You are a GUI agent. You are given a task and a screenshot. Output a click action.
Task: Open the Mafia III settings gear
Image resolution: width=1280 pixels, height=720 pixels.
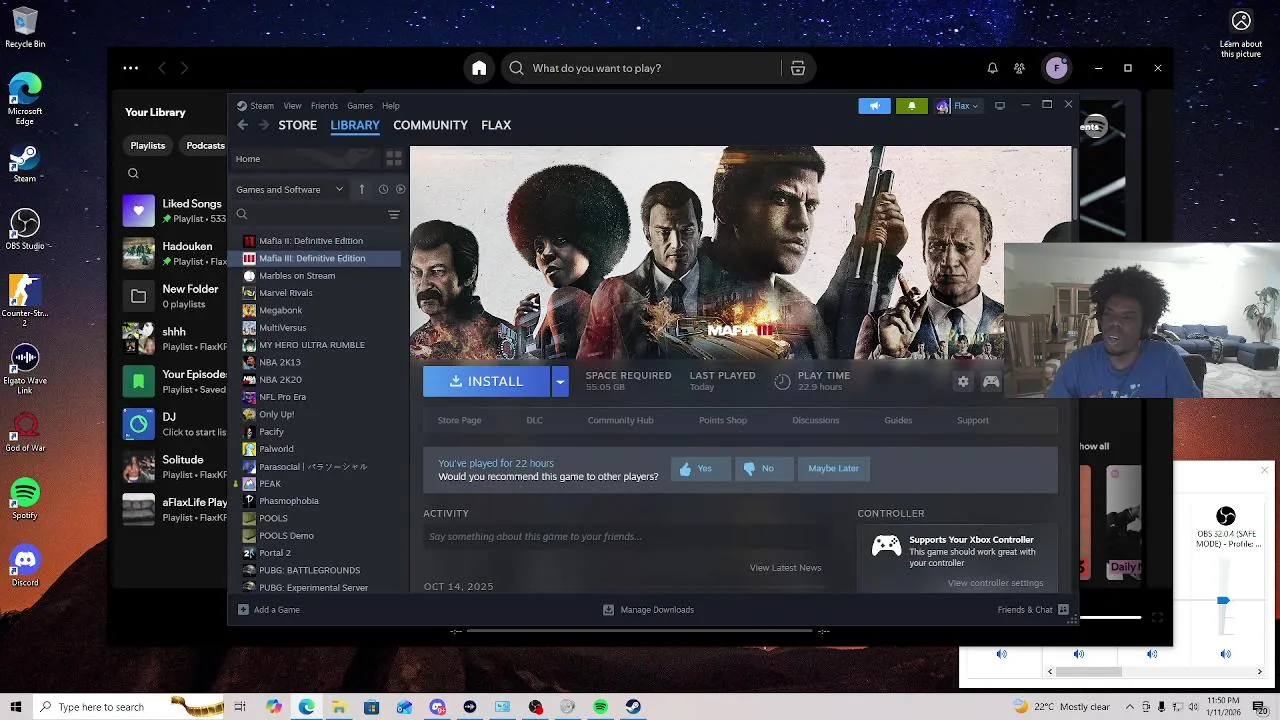(963, 381)
